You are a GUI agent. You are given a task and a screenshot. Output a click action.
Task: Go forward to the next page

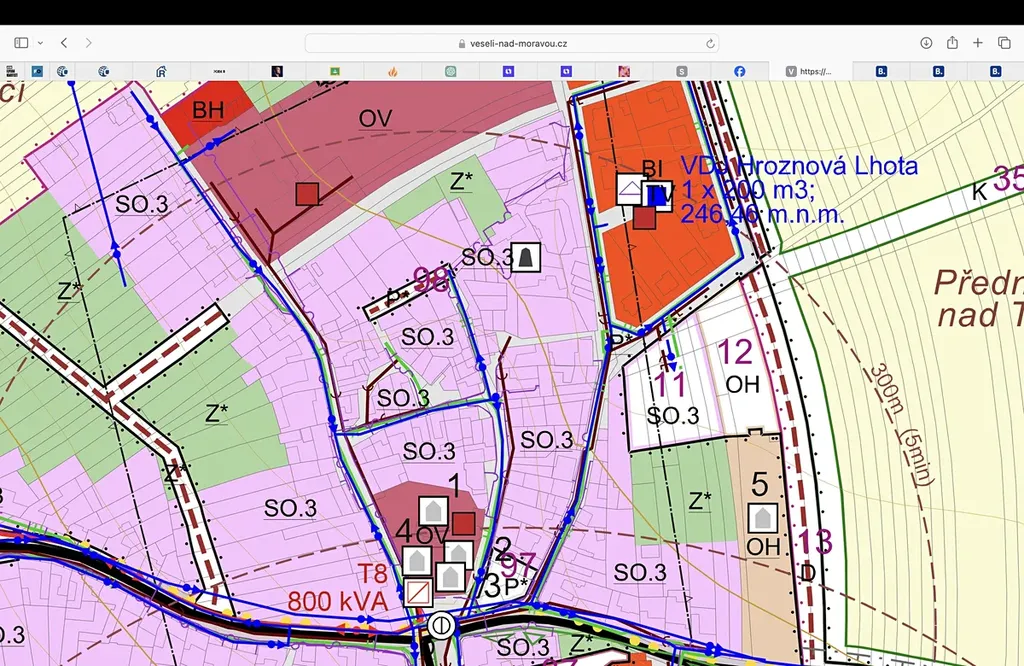pos(89,43)
